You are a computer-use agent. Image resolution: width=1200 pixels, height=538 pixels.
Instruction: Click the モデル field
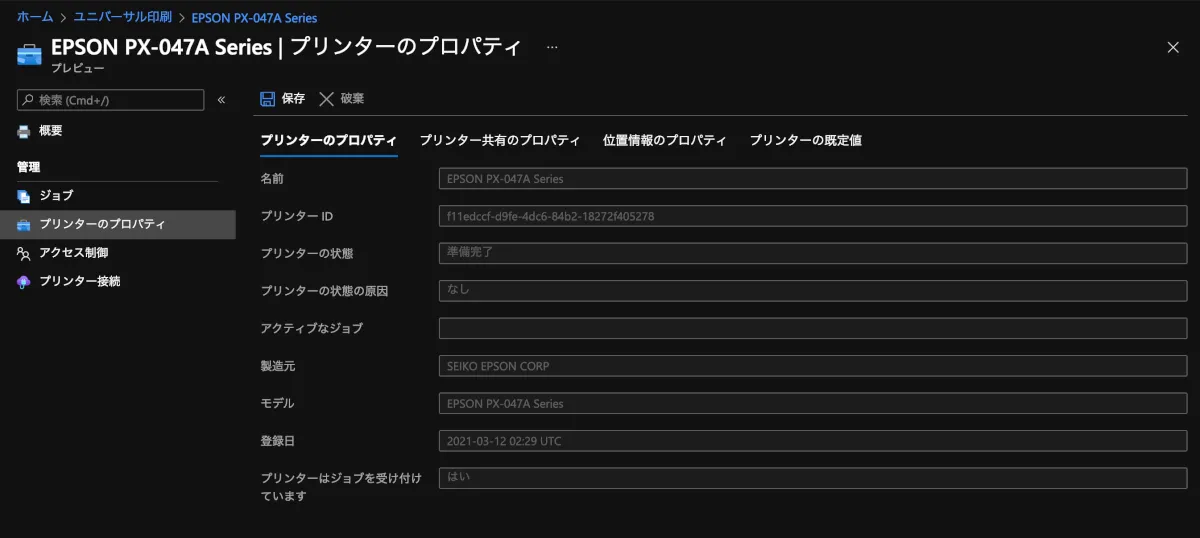pos(813,404)
